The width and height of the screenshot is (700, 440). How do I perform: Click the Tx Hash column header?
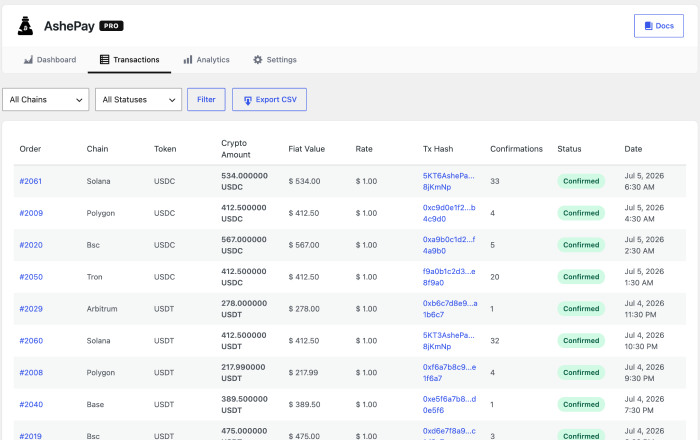(x=438, y=149)
